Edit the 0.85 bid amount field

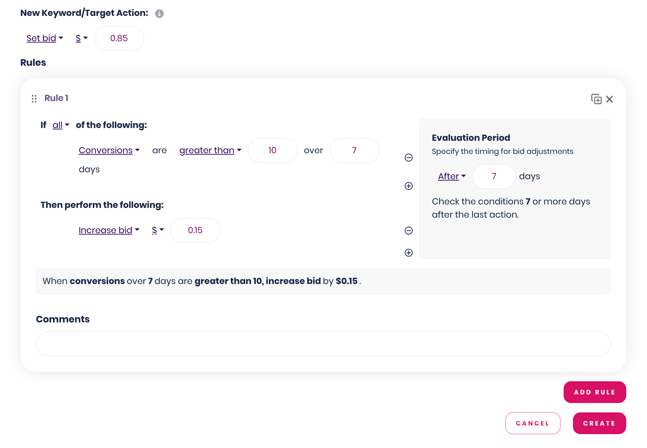119,39
